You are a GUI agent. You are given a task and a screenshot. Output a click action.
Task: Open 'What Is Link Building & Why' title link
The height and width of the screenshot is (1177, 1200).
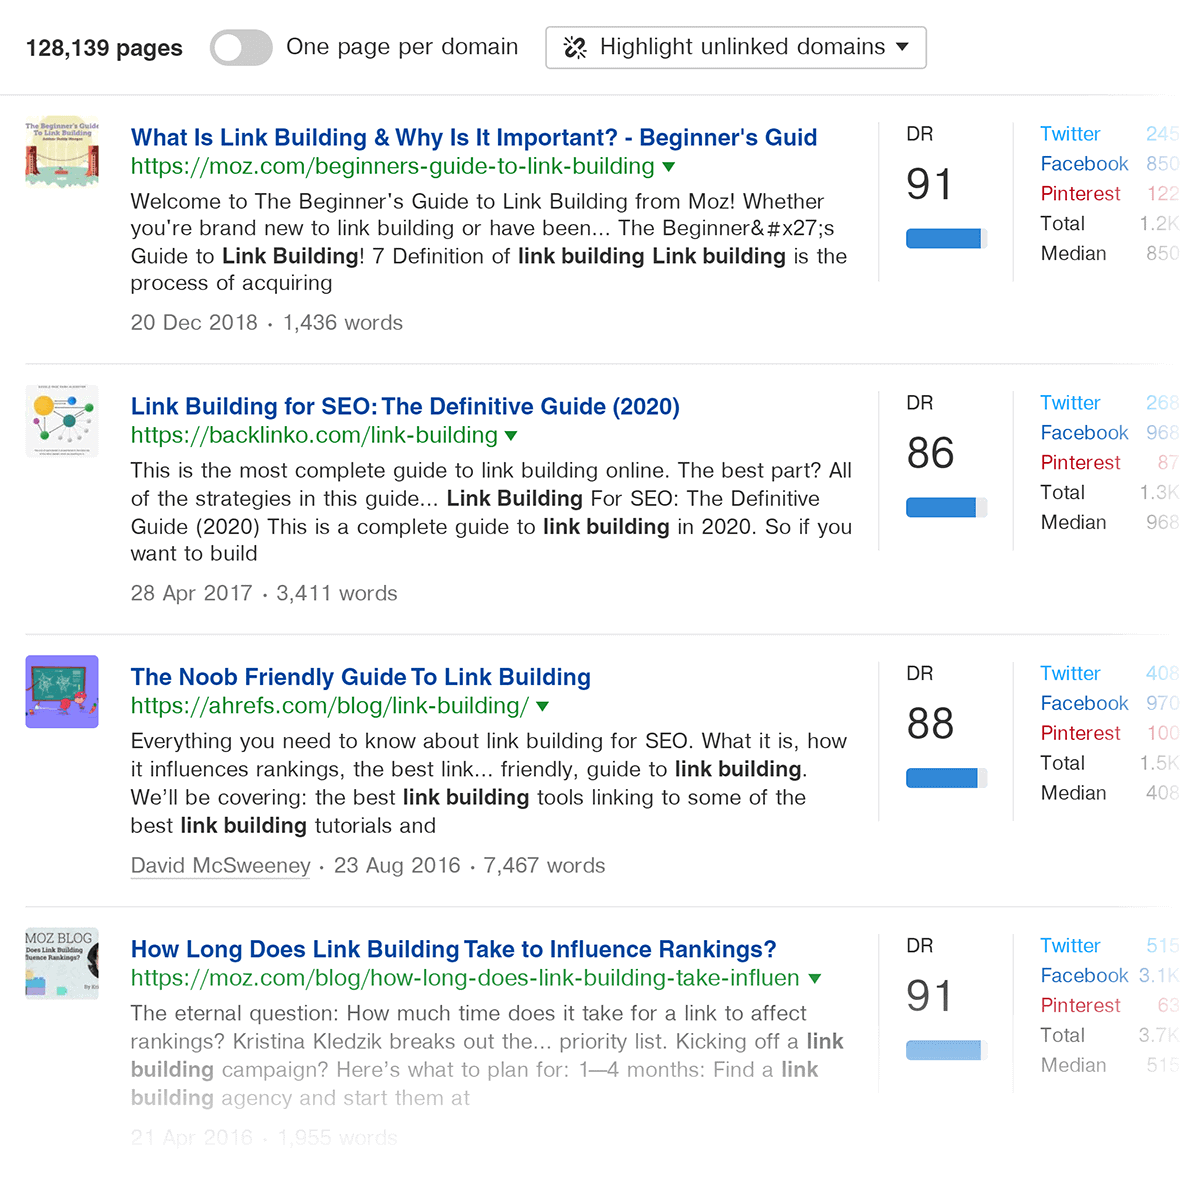point(474,137)
